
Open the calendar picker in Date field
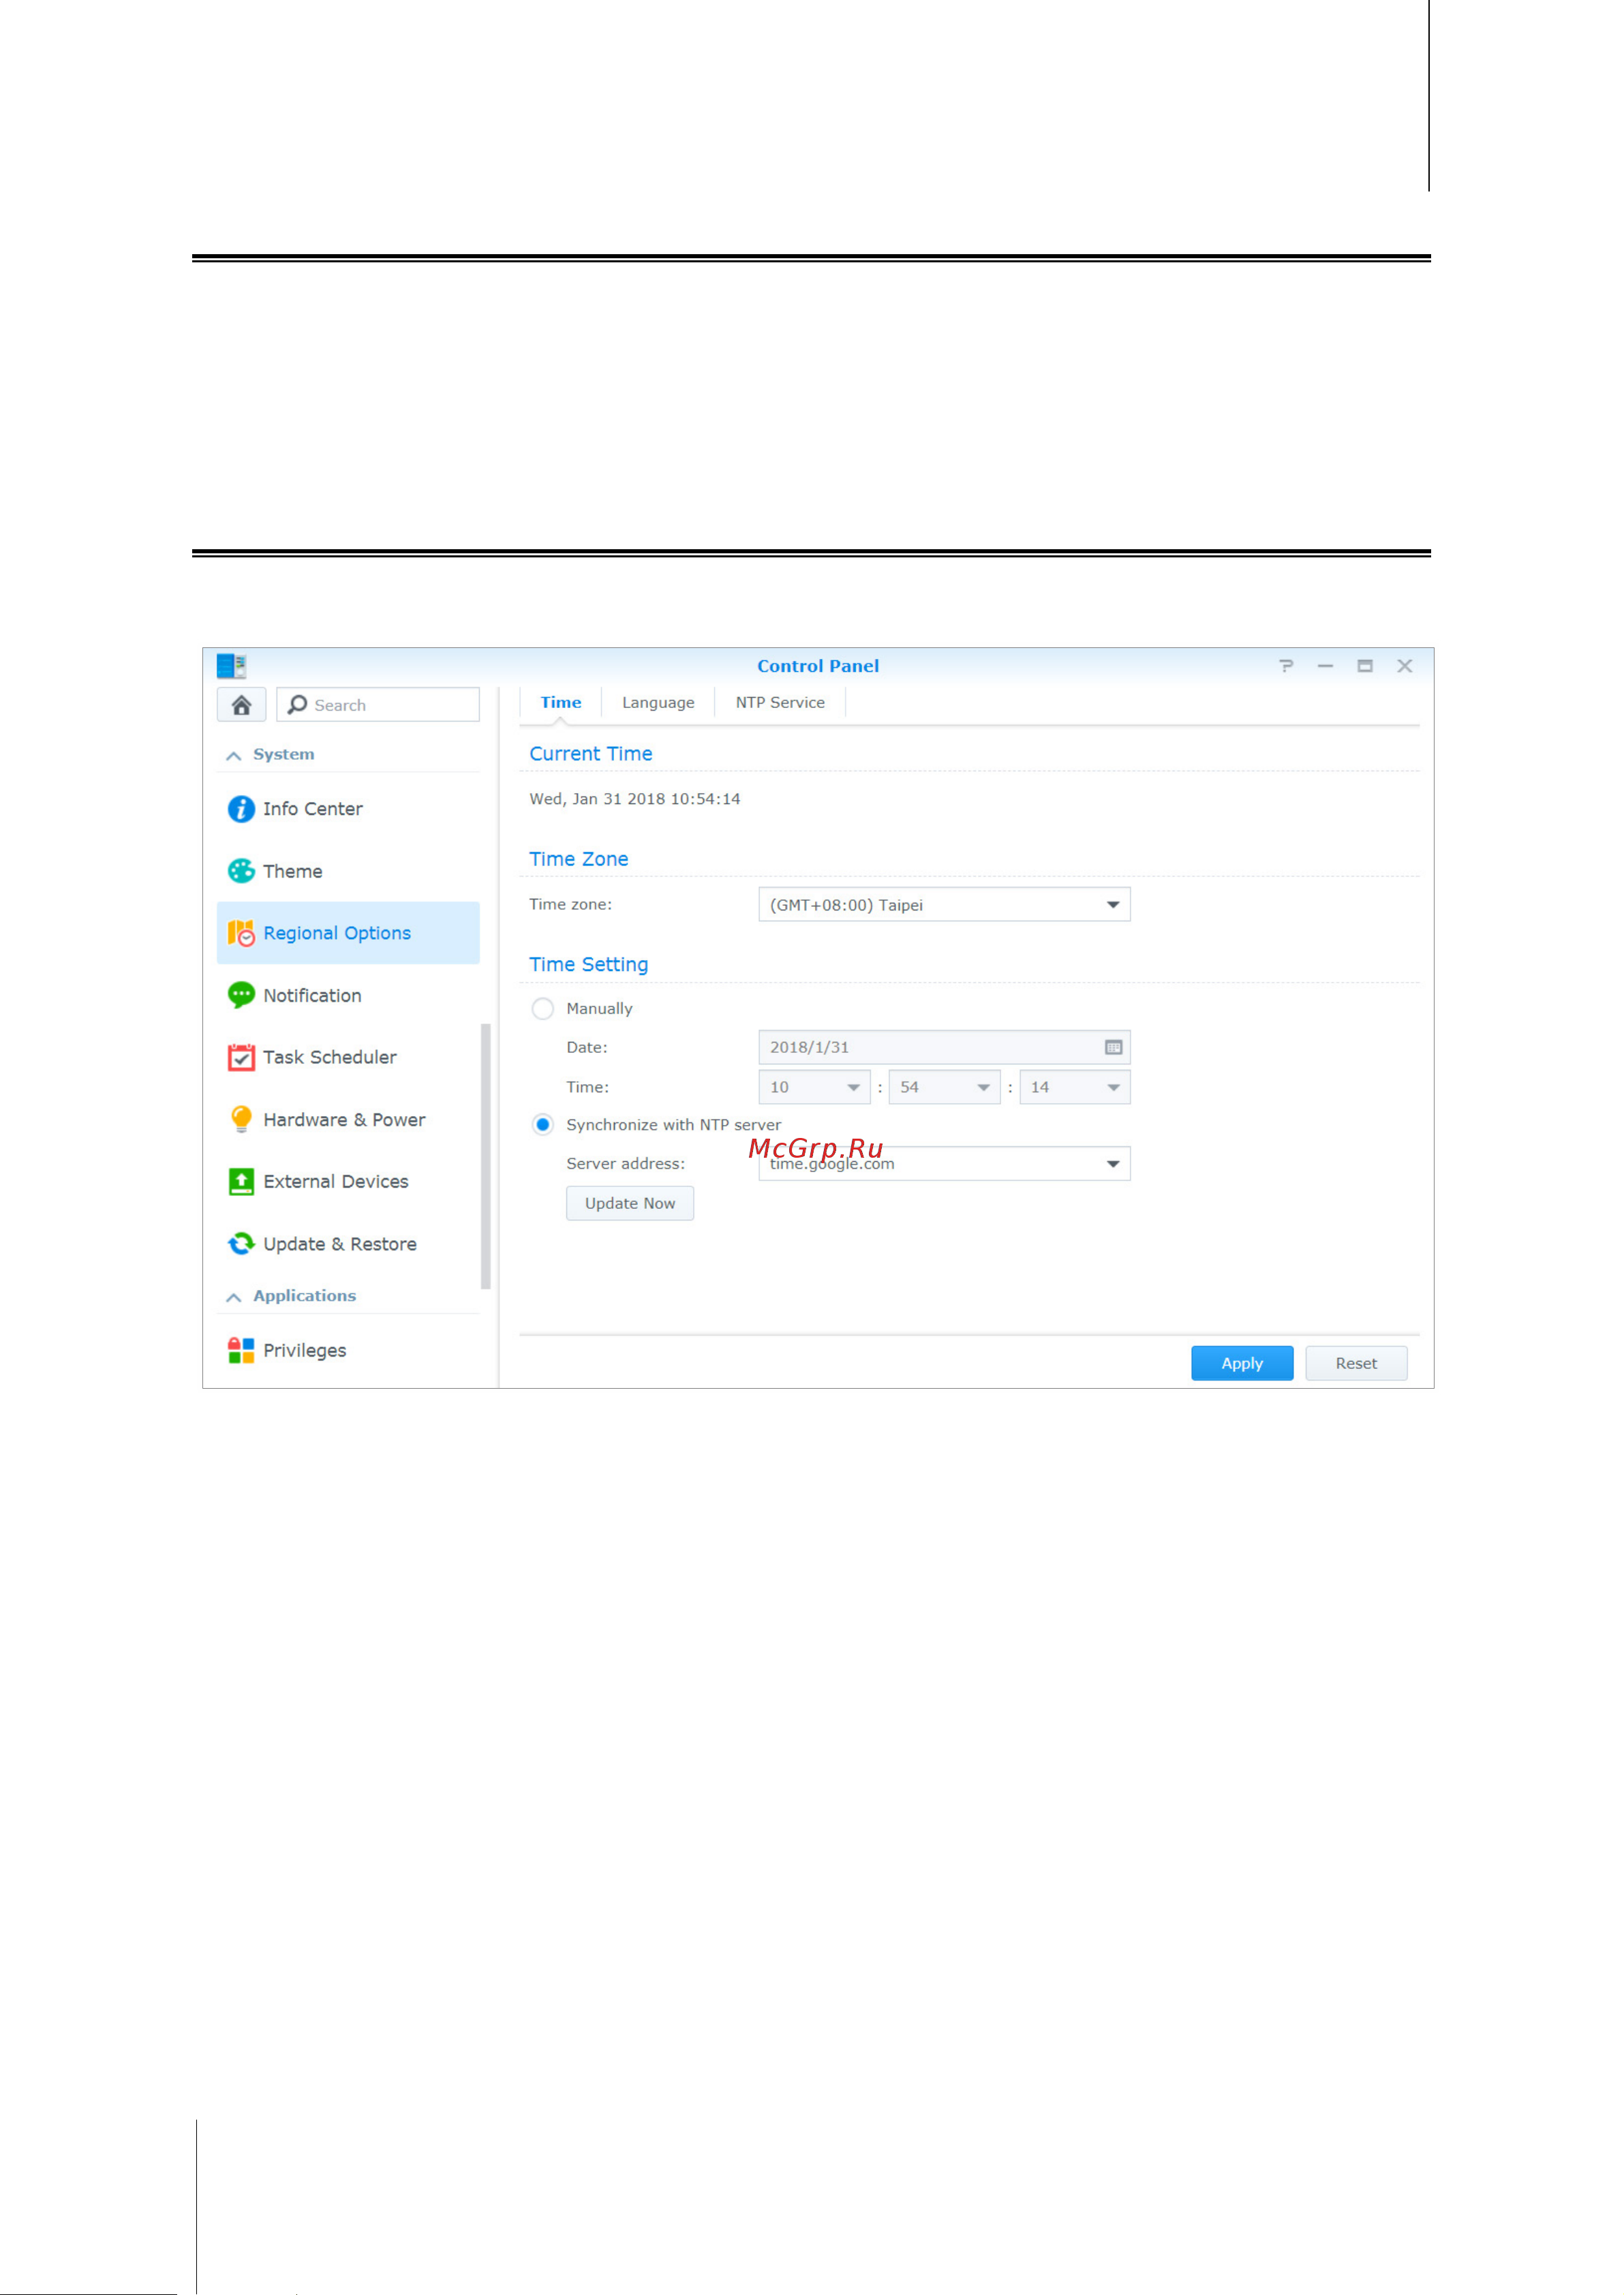1113,1047
